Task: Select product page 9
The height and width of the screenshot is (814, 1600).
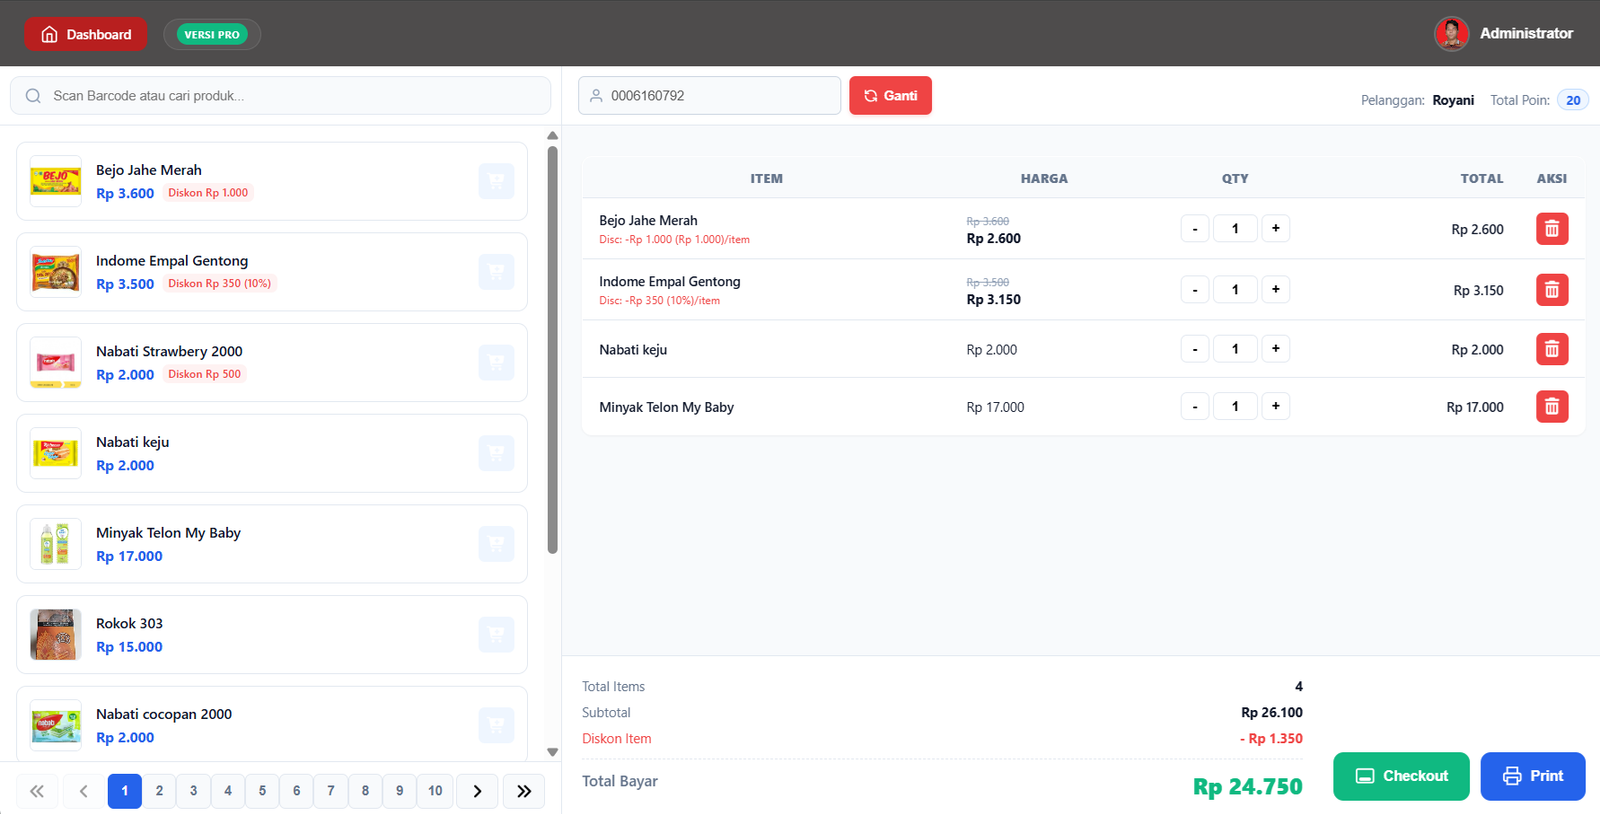Action: coord(399,791)
